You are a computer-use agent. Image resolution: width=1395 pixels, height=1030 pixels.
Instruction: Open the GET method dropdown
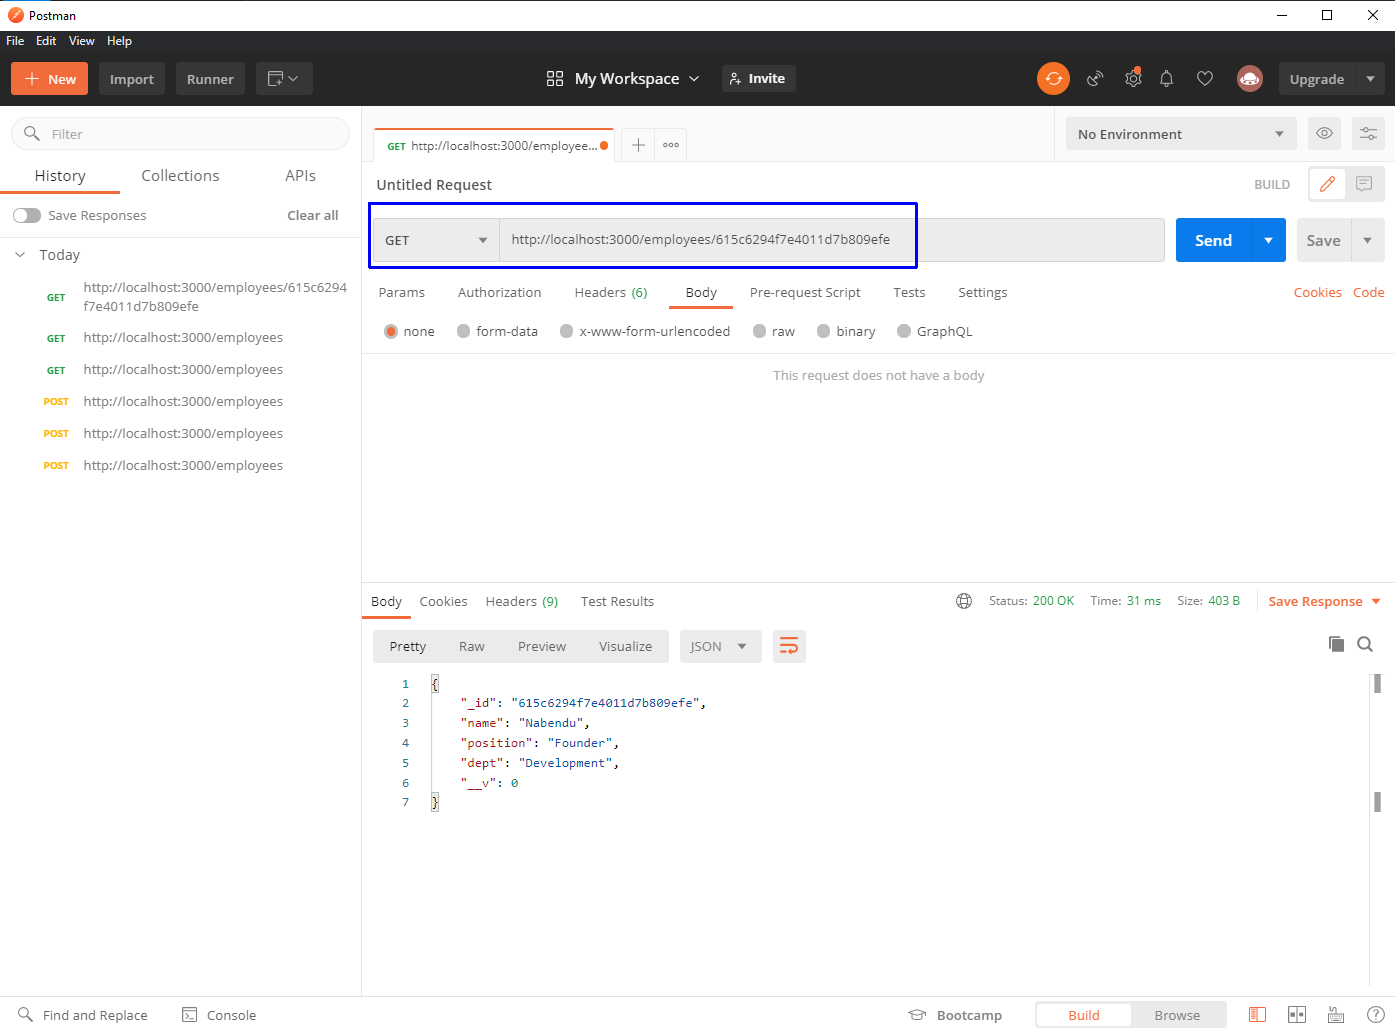click(436, 240)
